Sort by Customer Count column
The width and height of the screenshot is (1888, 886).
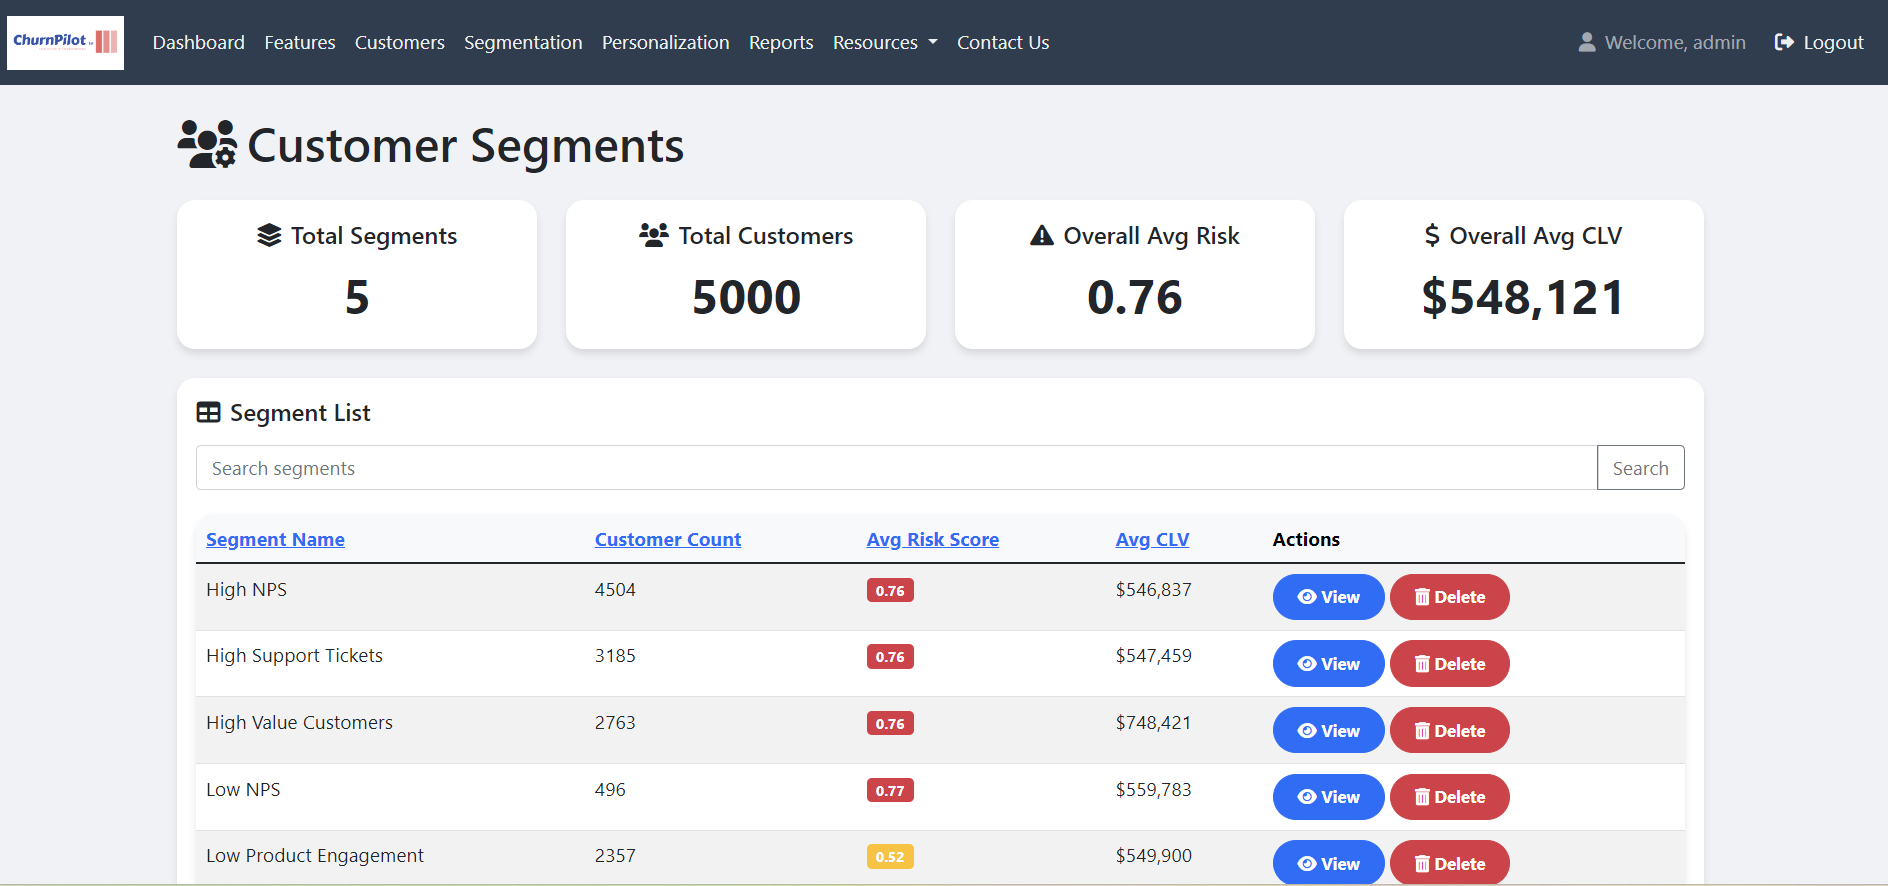tap(667, 539)
